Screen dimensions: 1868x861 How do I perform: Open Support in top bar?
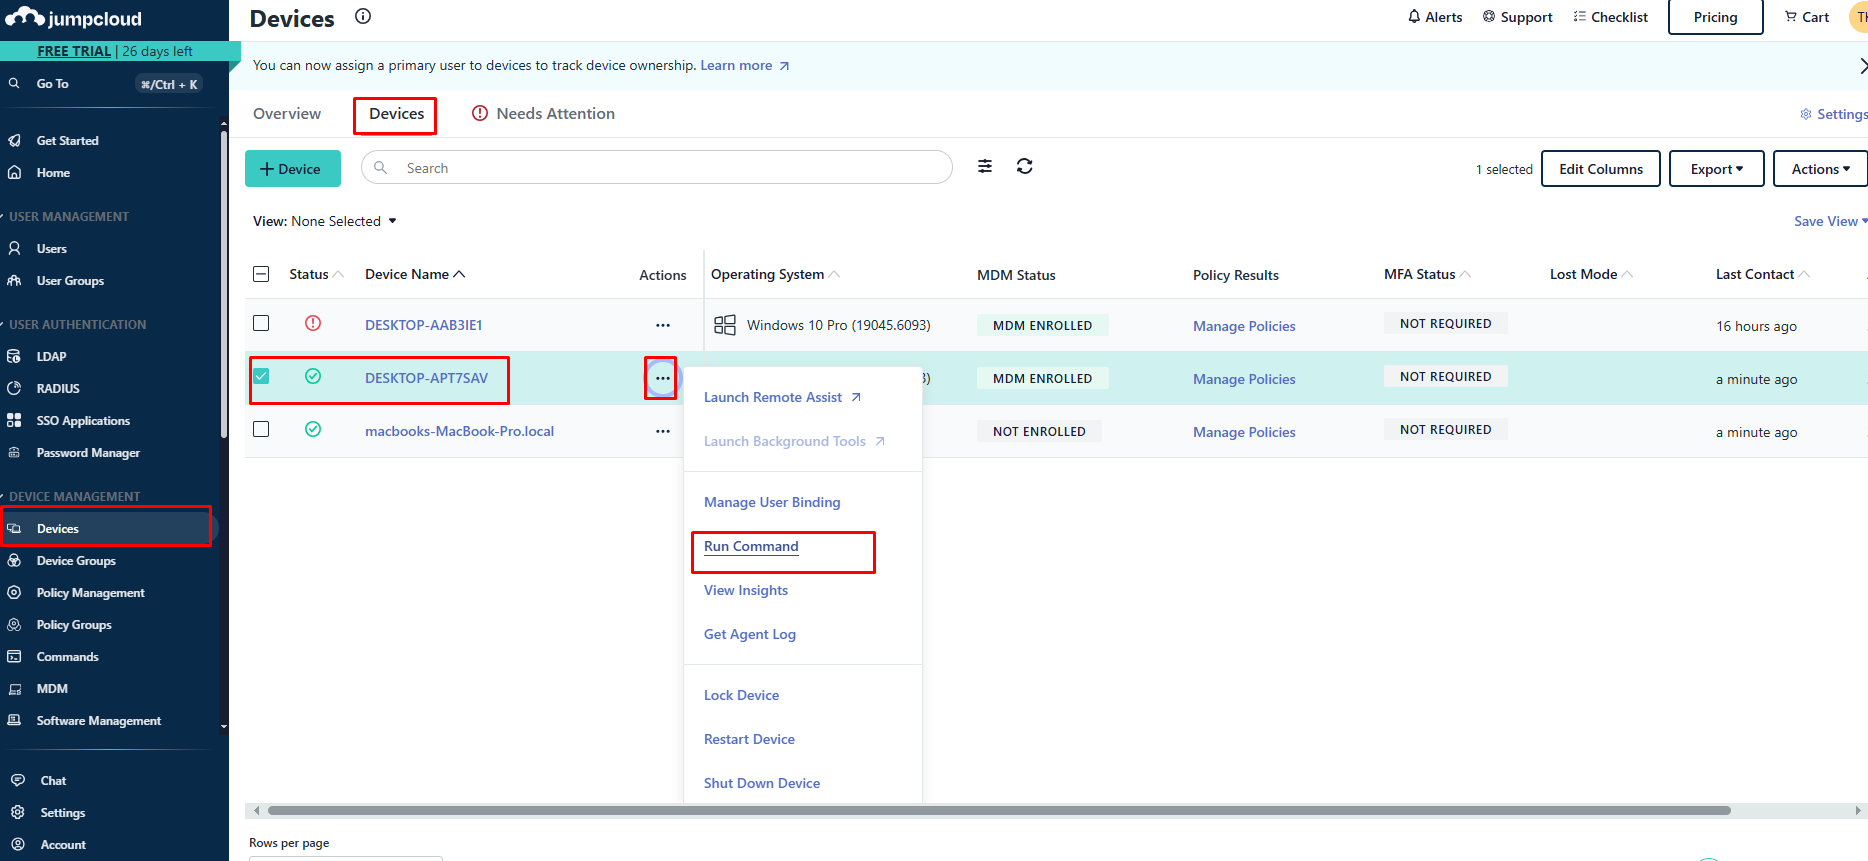[x=1517, y=17]
